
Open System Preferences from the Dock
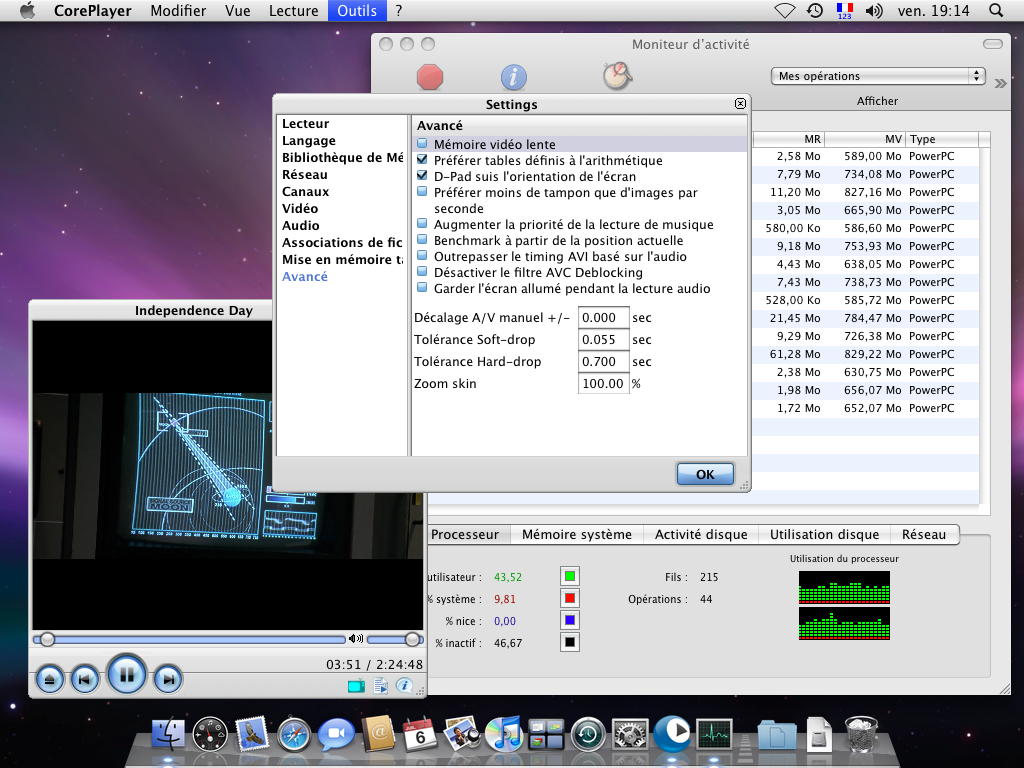click(x=630, y=735)
